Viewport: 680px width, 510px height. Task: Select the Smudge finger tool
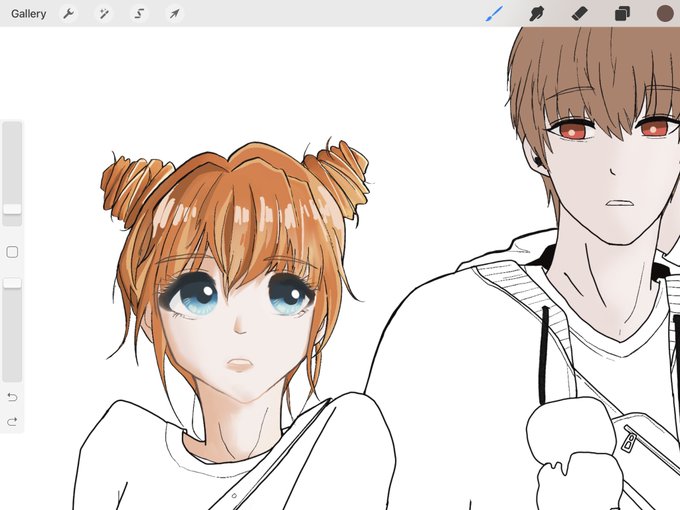click(x=536, y=14)
